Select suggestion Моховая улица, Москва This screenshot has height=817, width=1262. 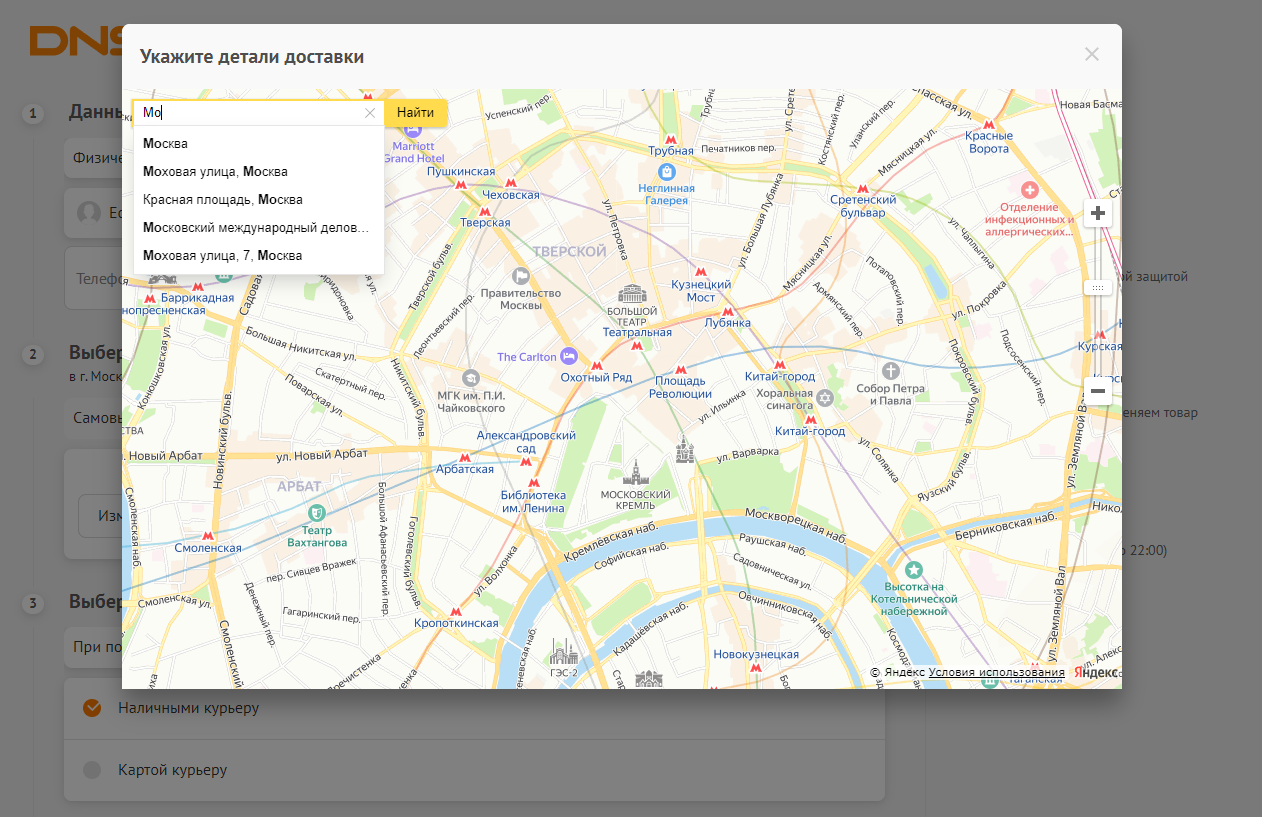(258, 171)
